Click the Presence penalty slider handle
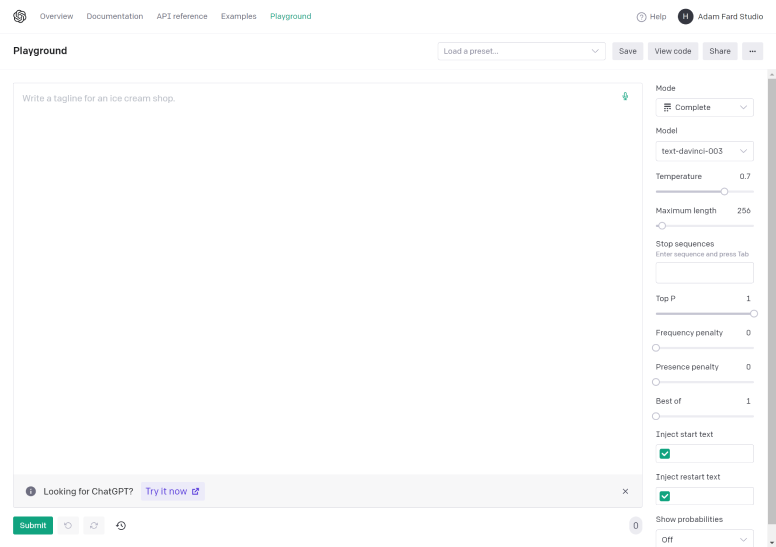Screen dimensions: 776x547 coord(656,382)
